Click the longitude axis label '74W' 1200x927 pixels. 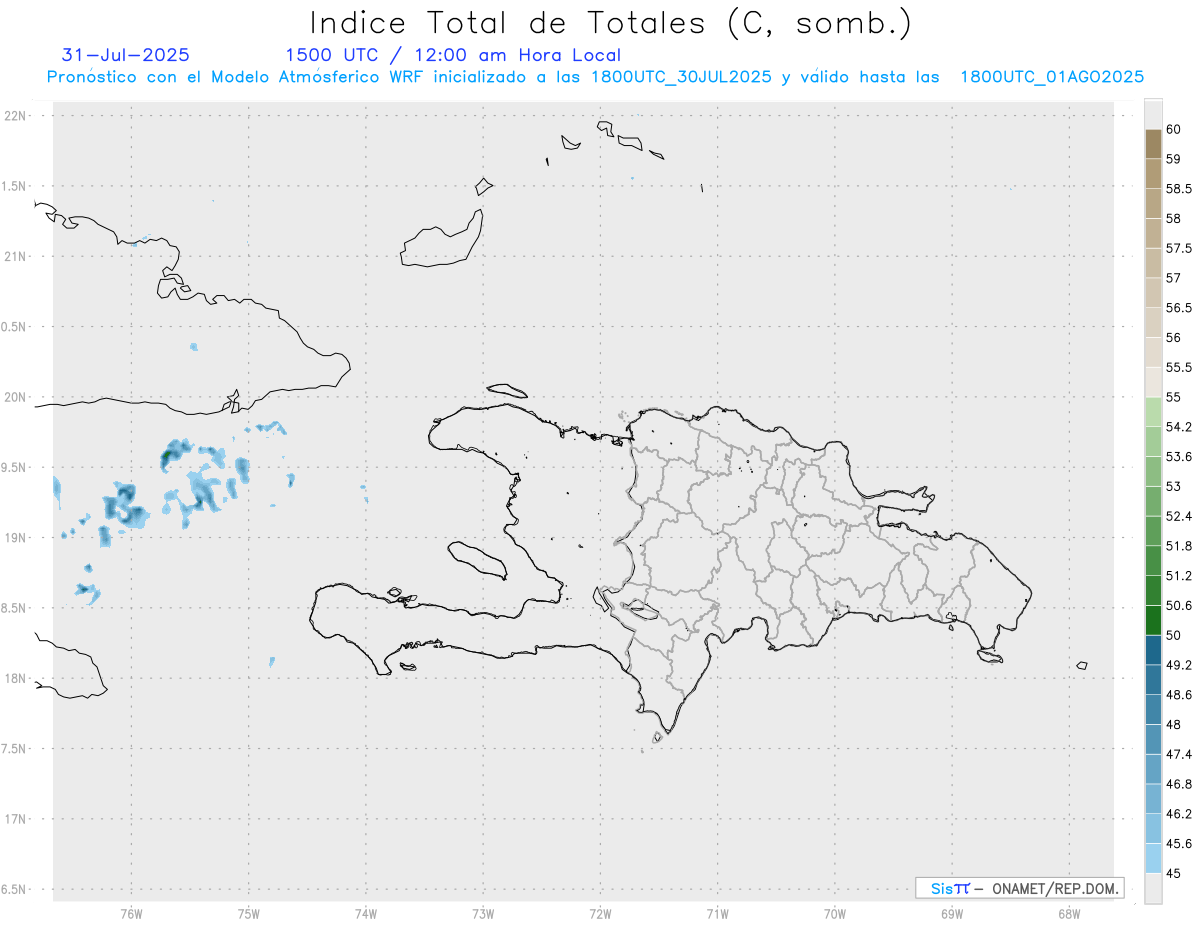pos(366,914)
